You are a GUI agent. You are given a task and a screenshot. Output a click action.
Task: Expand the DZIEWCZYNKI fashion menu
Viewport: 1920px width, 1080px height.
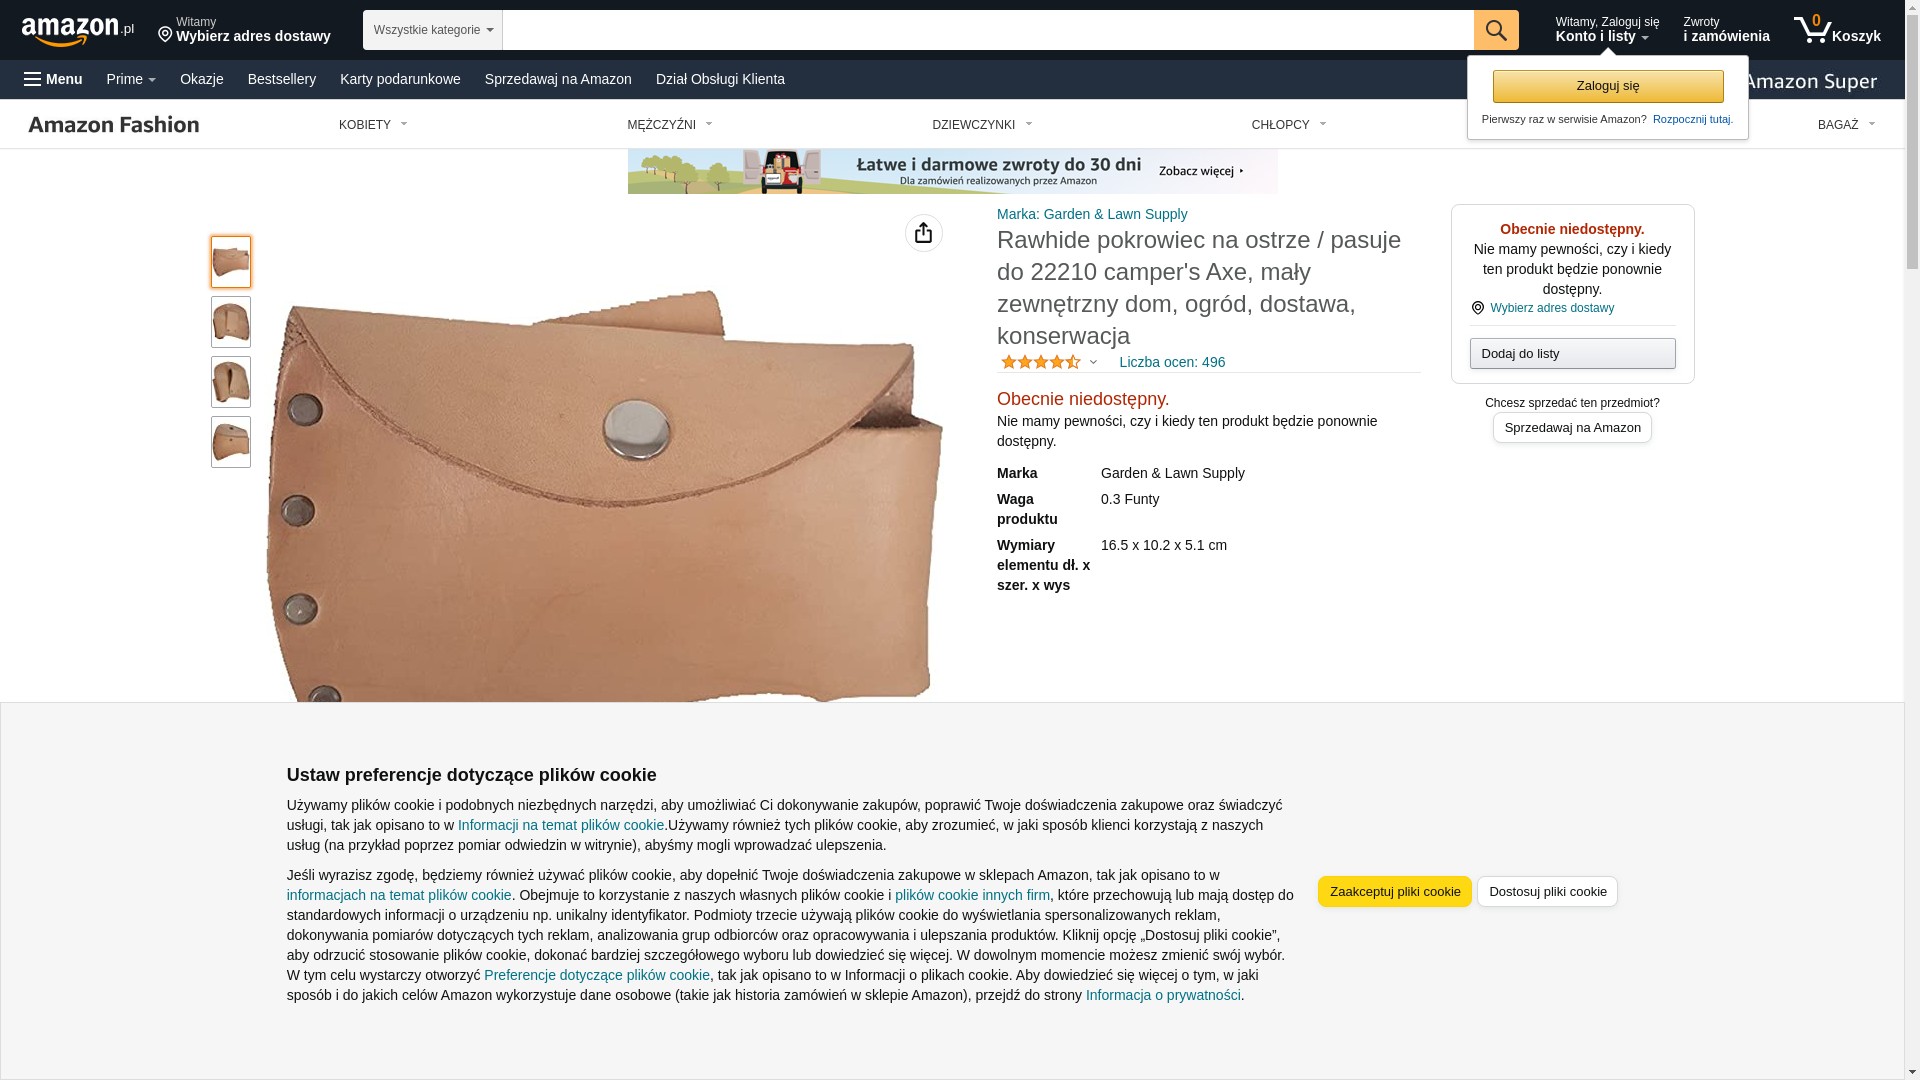tap(982, 125)
